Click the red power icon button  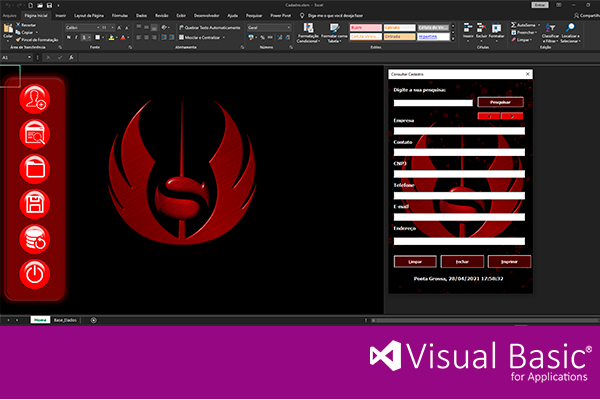point(35,274)
